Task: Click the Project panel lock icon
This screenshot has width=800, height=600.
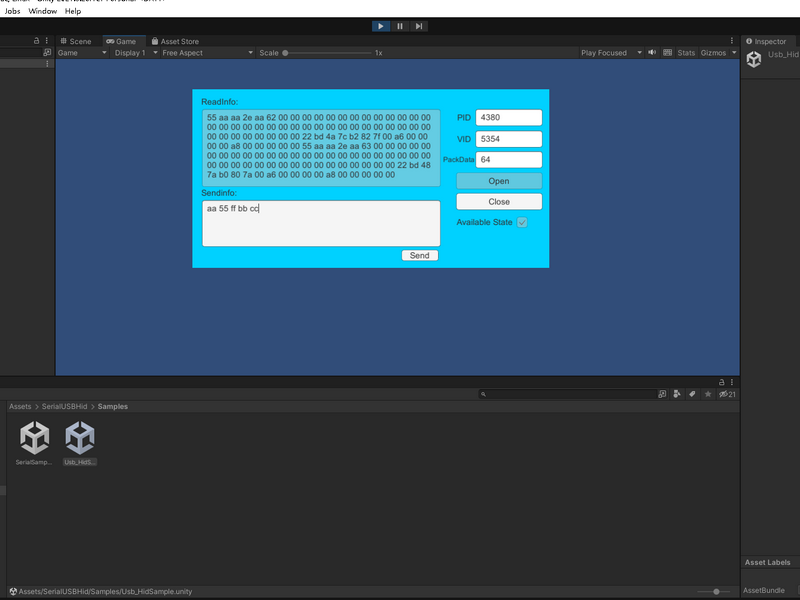Action: click(721, 382)
